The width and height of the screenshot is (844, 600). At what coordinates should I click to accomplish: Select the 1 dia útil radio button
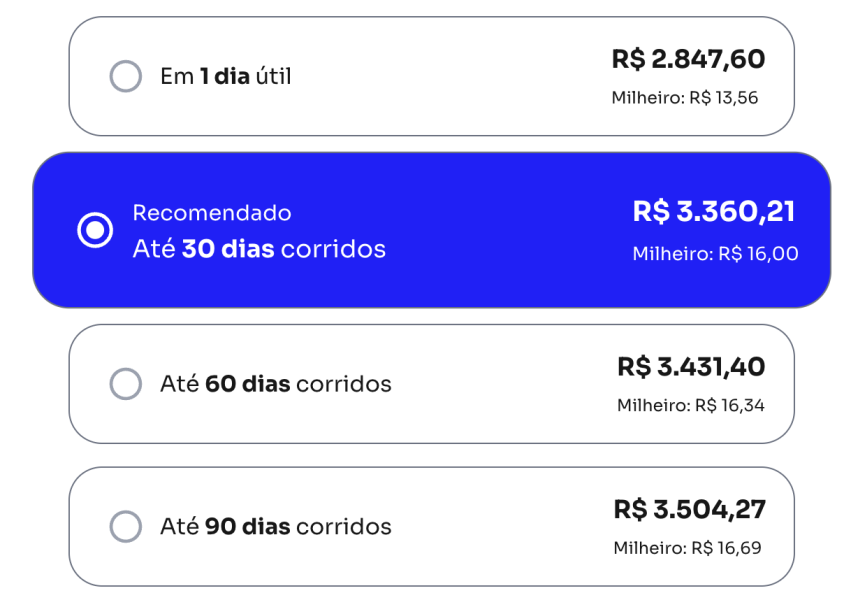[x=125, y=76]
